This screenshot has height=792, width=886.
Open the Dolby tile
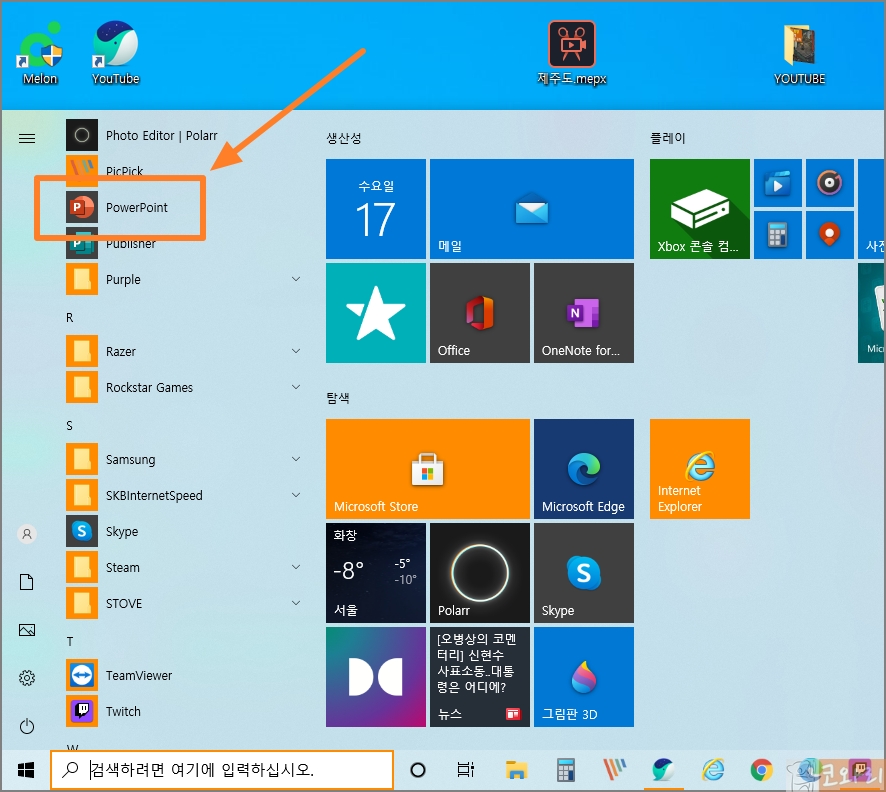376,676
